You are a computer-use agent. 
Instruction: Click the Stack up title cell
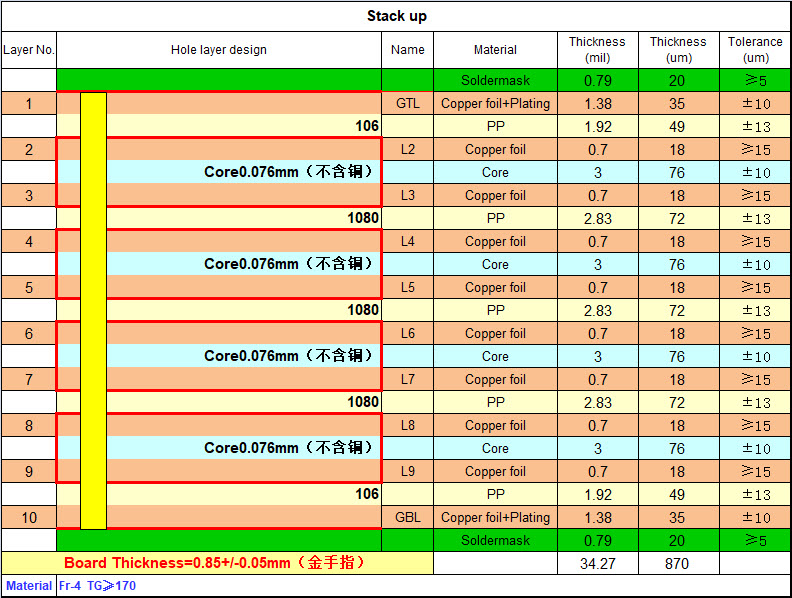click(x=397, y=16)
